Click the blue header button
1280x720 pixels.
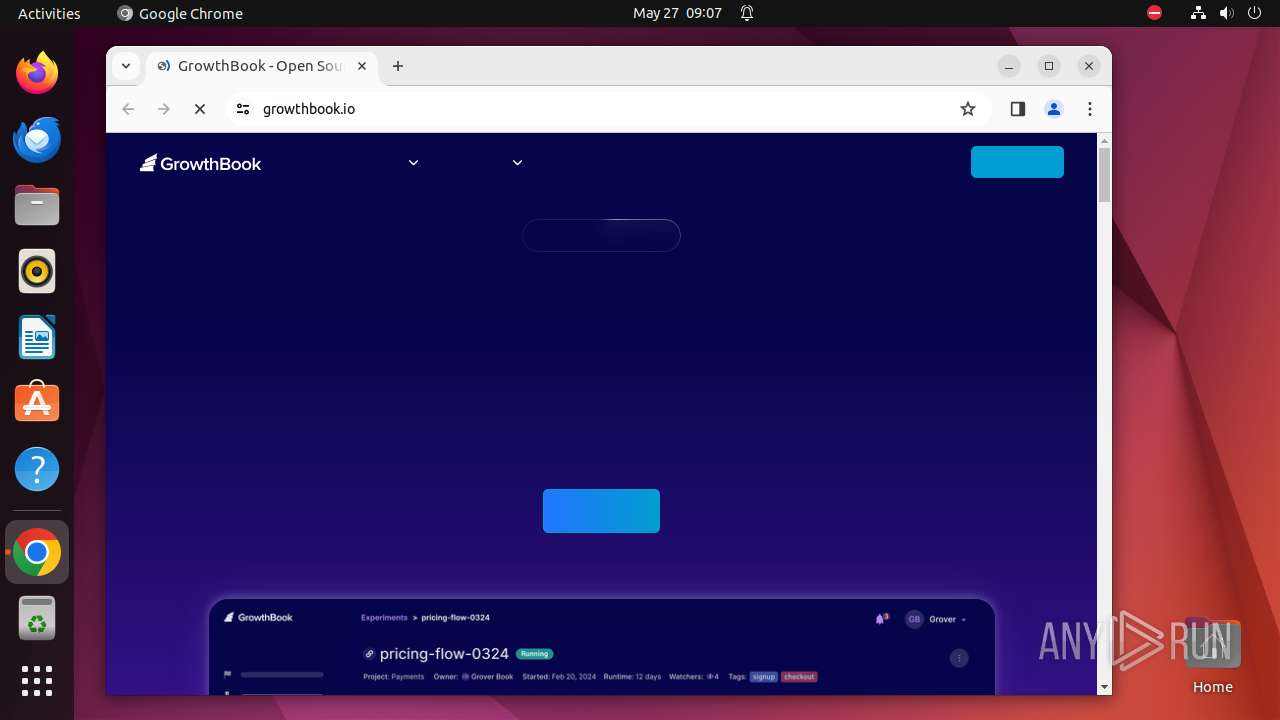click(x=1017, y=162)
